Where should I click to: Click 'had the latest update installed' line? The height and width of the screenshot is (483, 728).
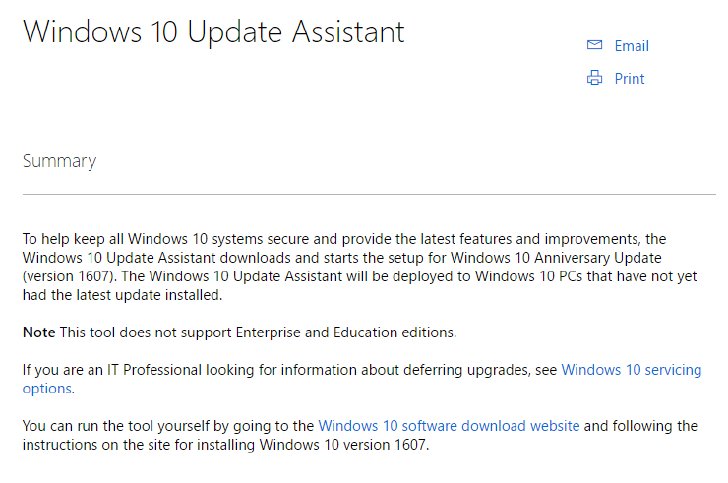[123, 295]
